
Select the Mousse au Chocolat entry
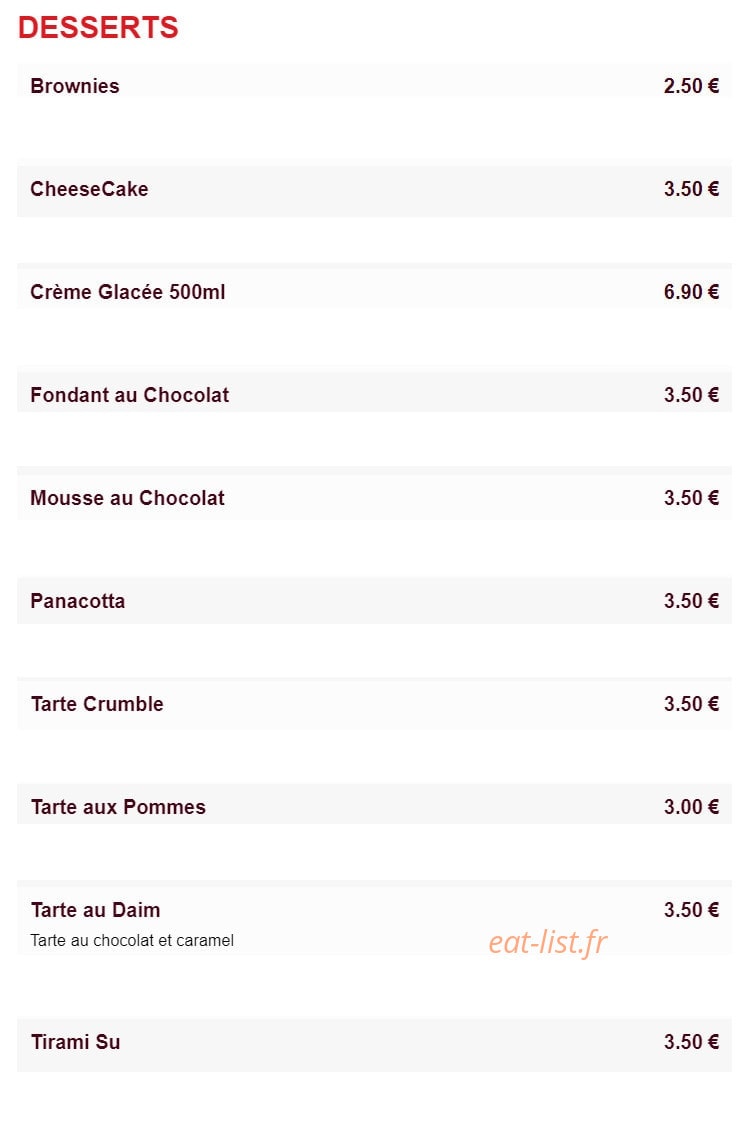[127, 497]
